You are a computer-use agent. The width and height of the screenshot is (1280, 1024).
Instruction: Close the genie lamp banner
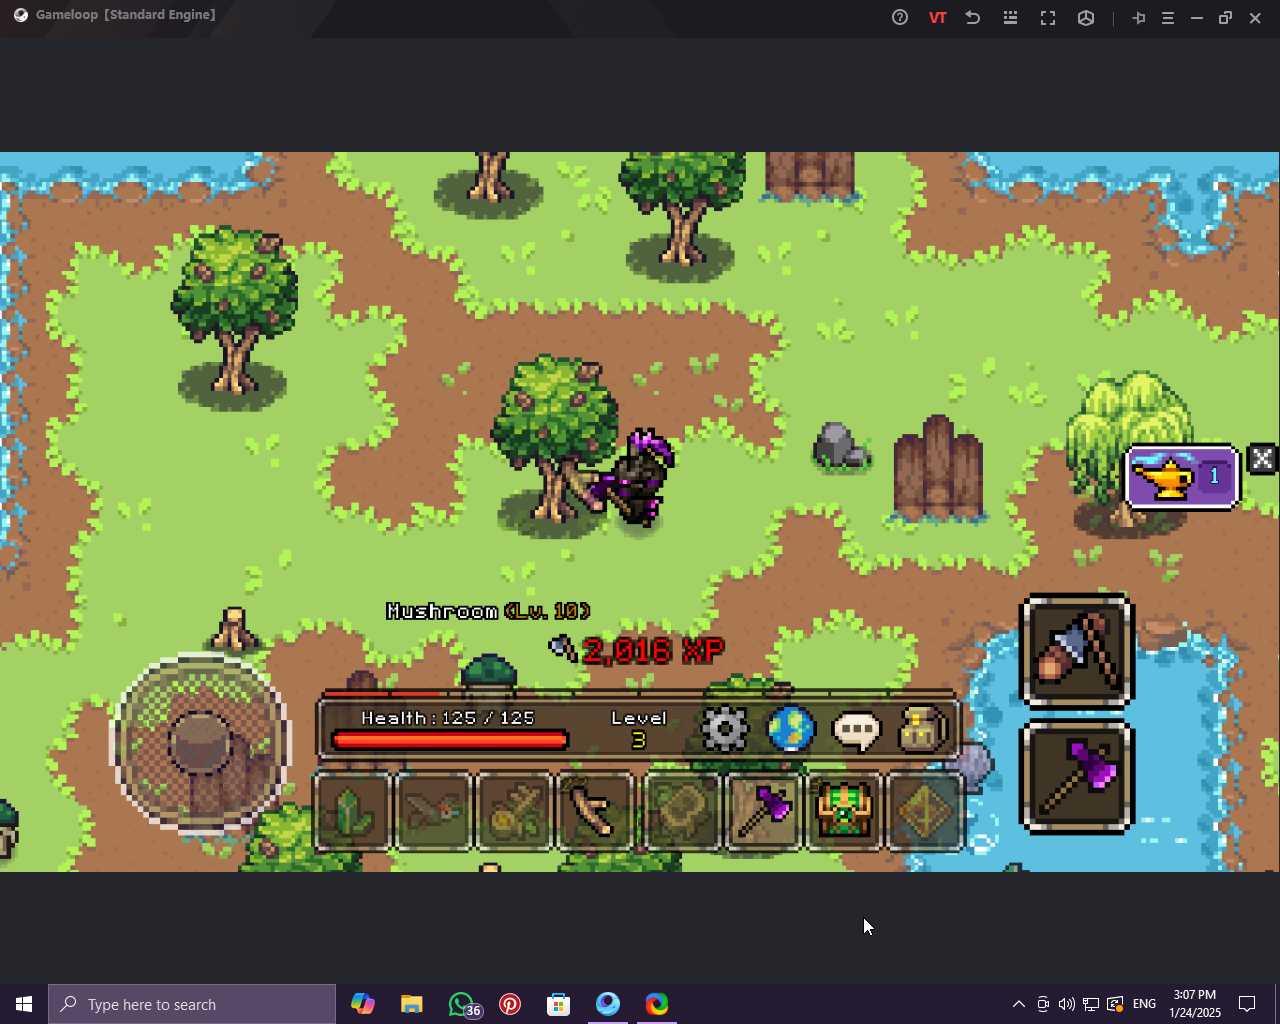point(1262,458)
